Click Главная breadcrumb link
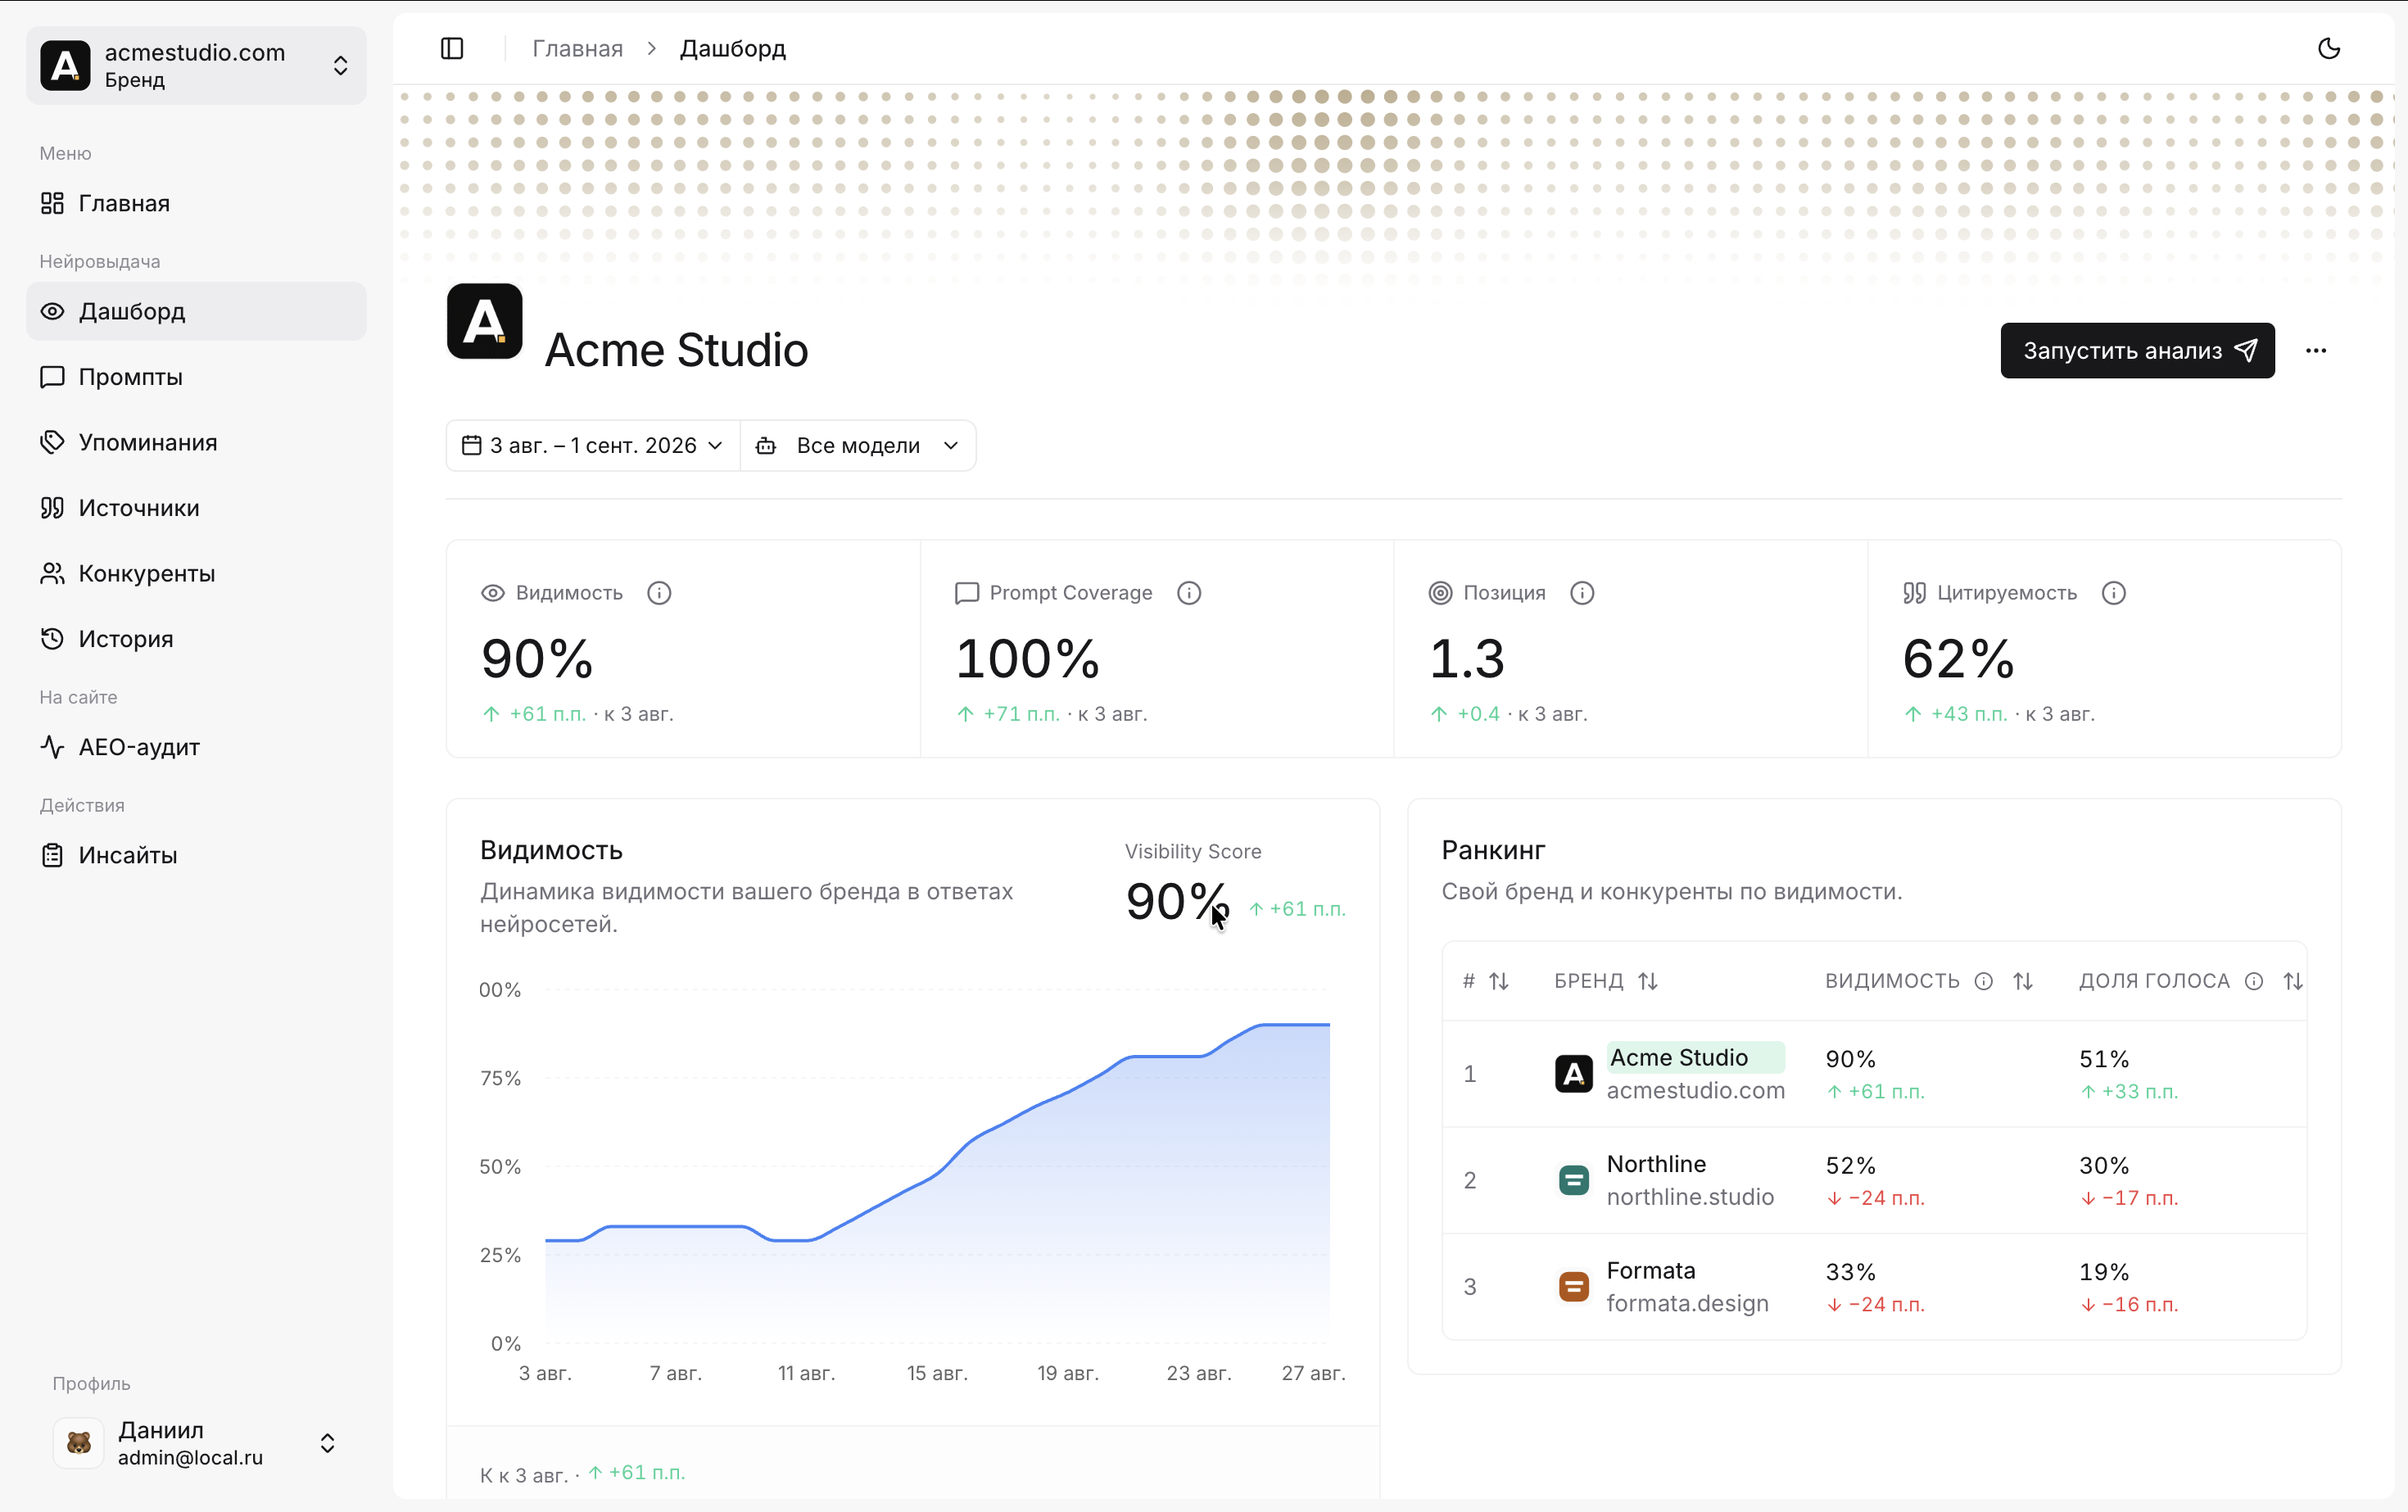 577,48
